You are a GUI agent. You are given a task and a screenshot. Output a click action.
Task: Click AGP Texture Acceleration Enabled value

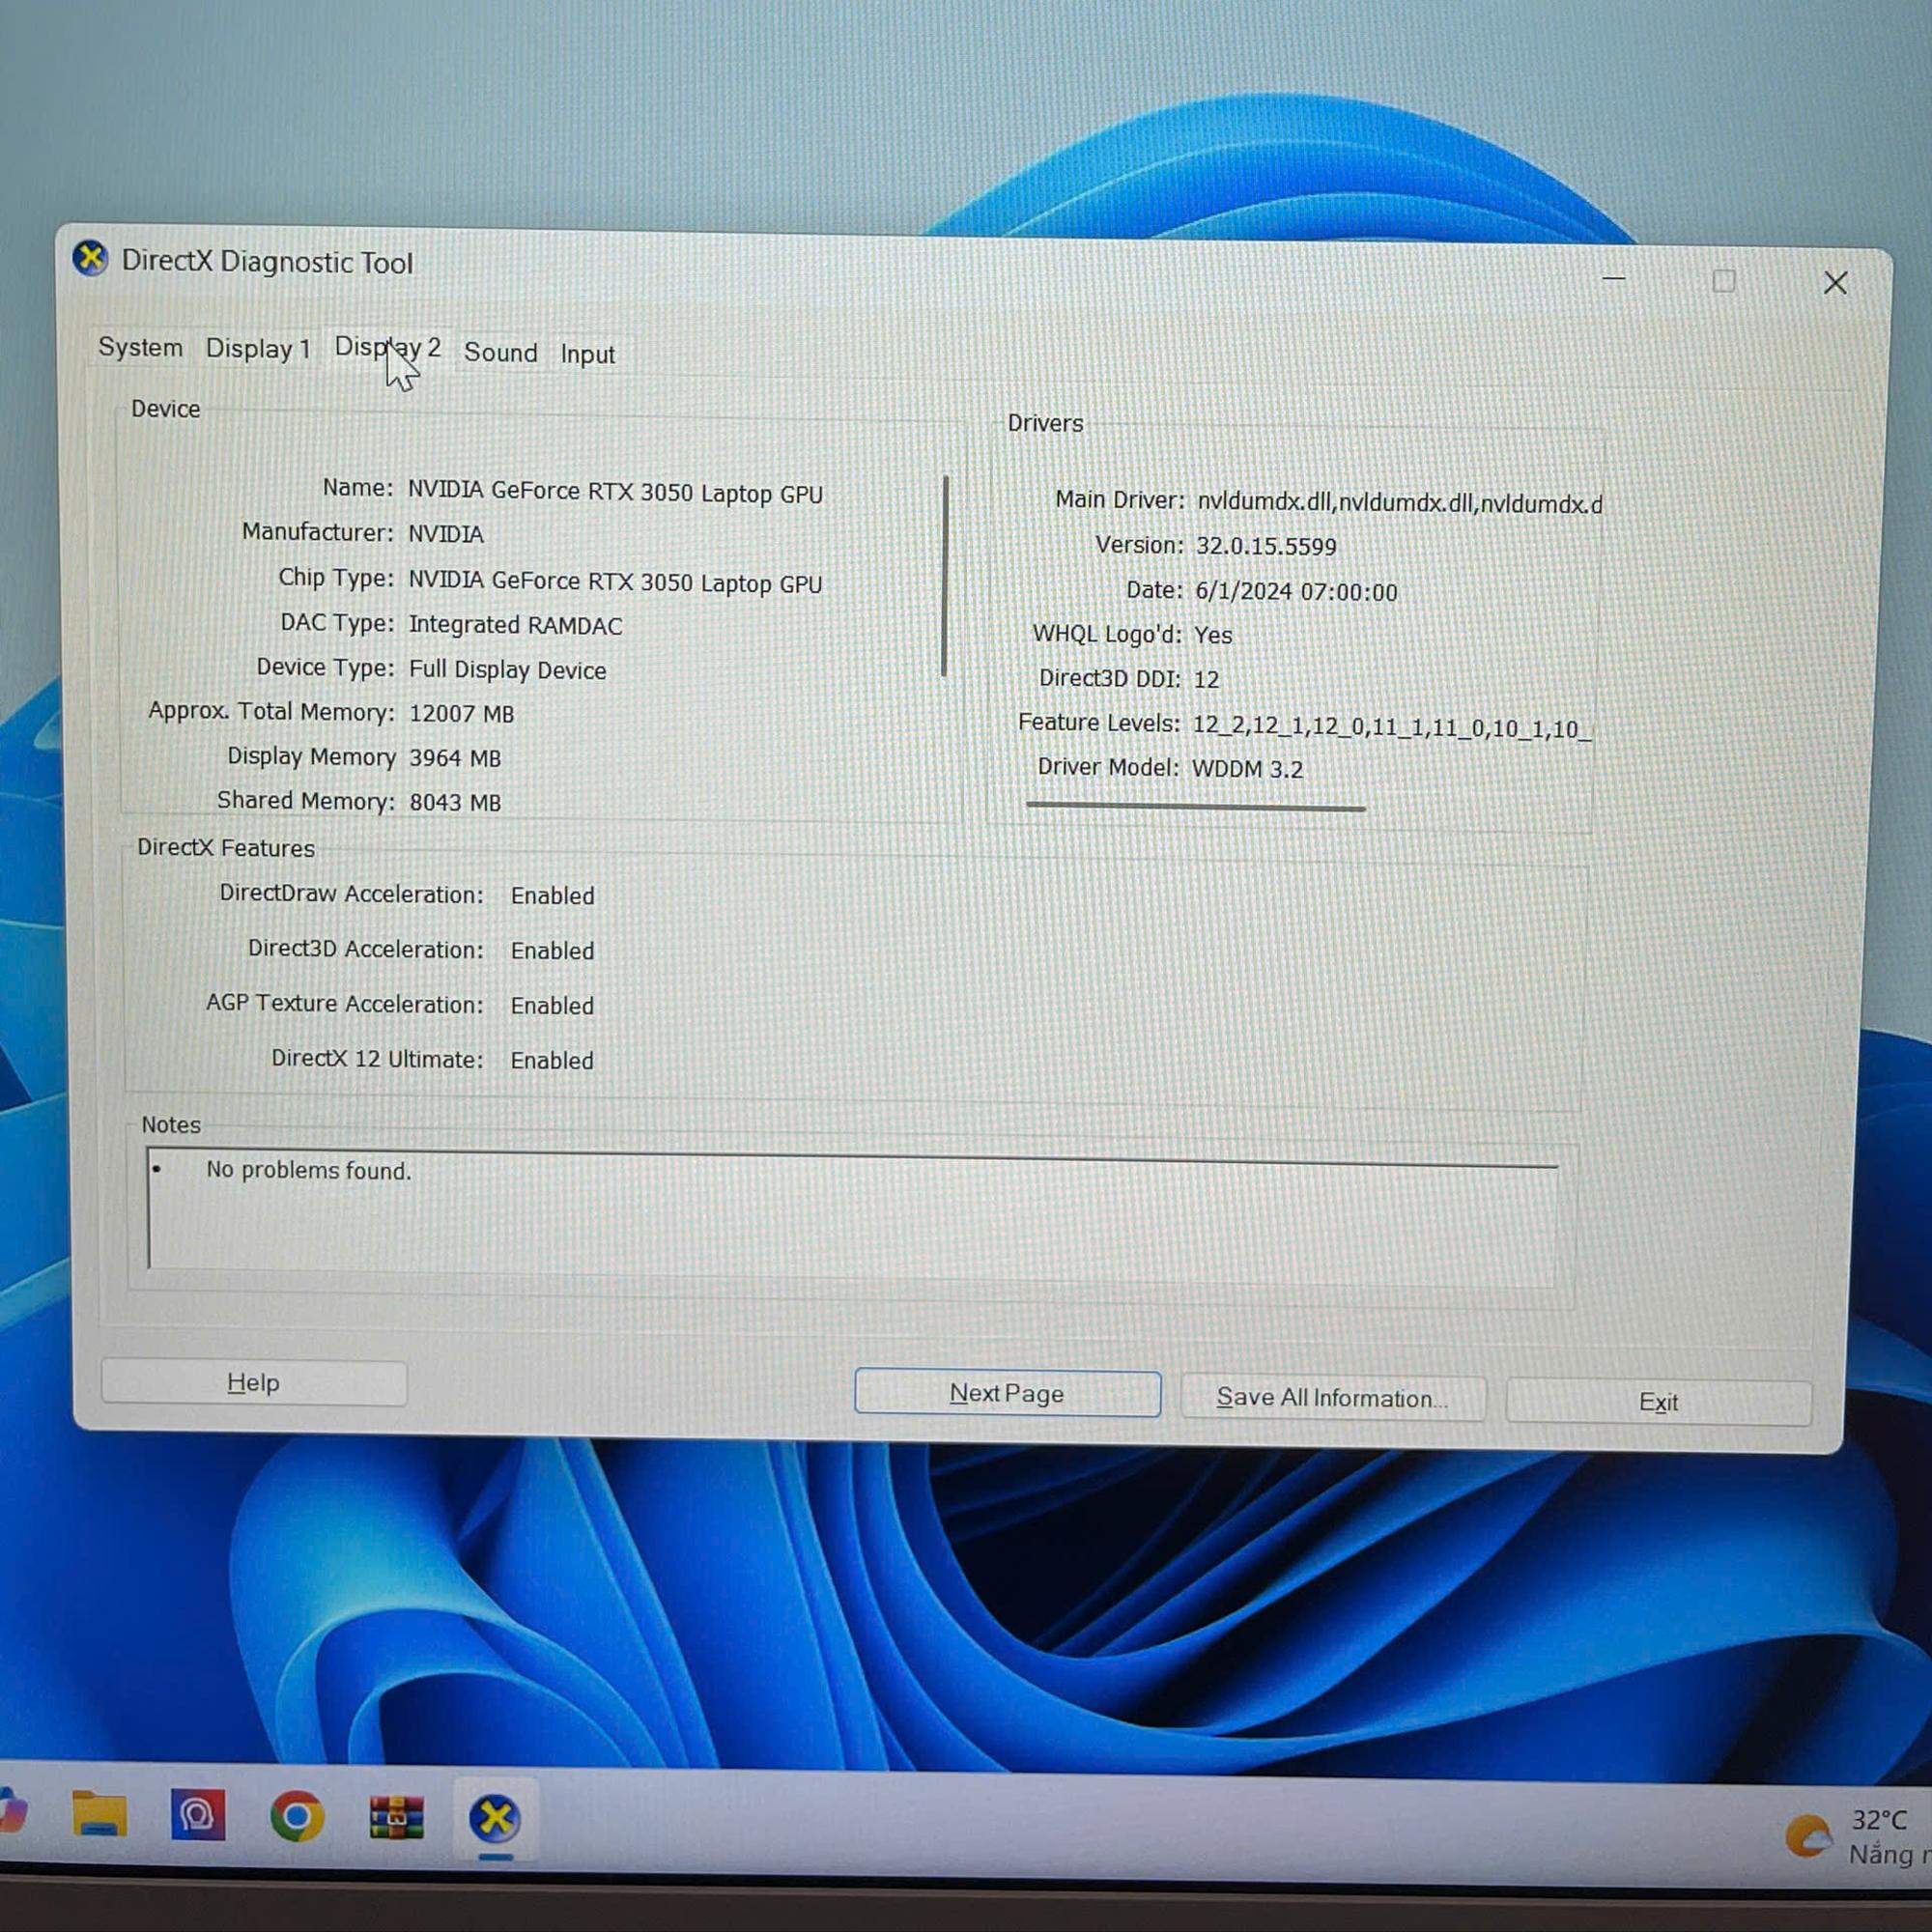(552, 1006)
